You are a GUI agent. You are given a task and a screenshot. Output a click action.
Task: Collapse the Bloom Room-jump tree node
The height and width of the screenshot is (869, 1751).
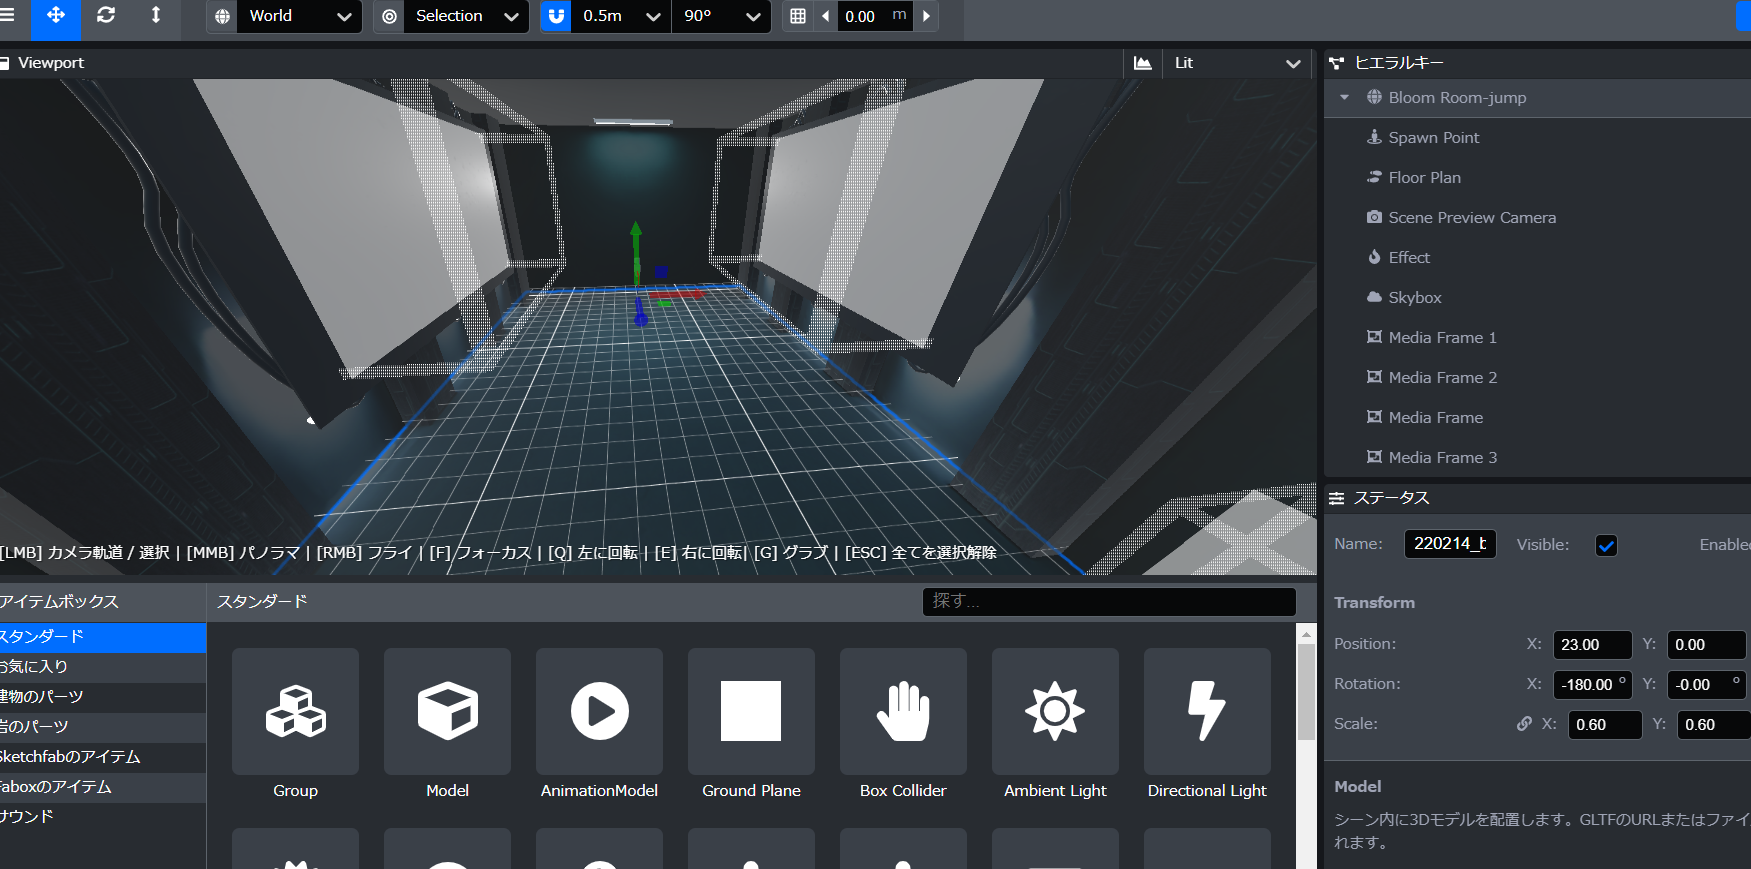click(x=1345, y=98)
